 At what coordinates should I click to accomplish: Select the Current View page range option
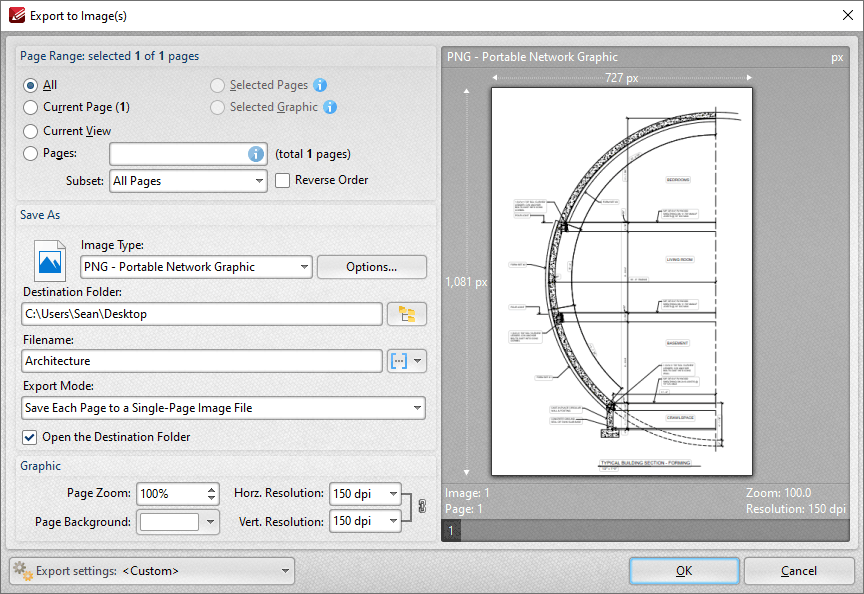[31, 130]
